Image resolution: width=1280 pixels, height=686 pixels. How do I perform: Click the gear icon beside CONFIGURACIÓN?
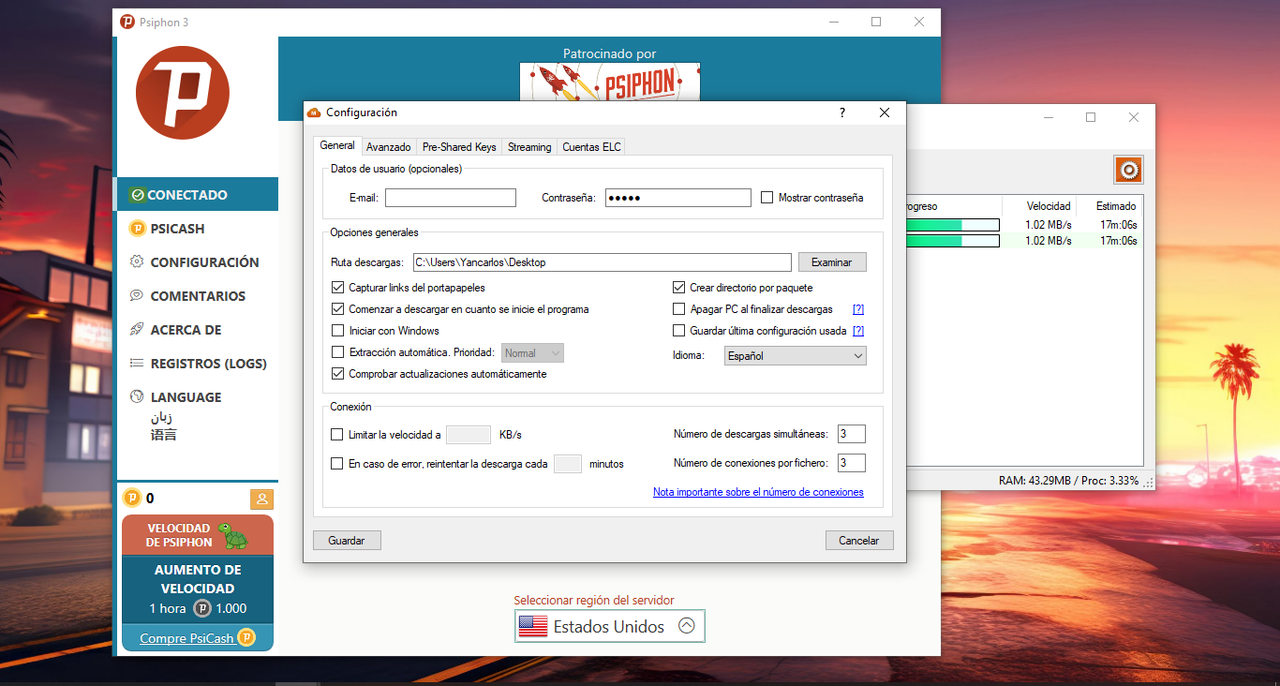point(137,262)
